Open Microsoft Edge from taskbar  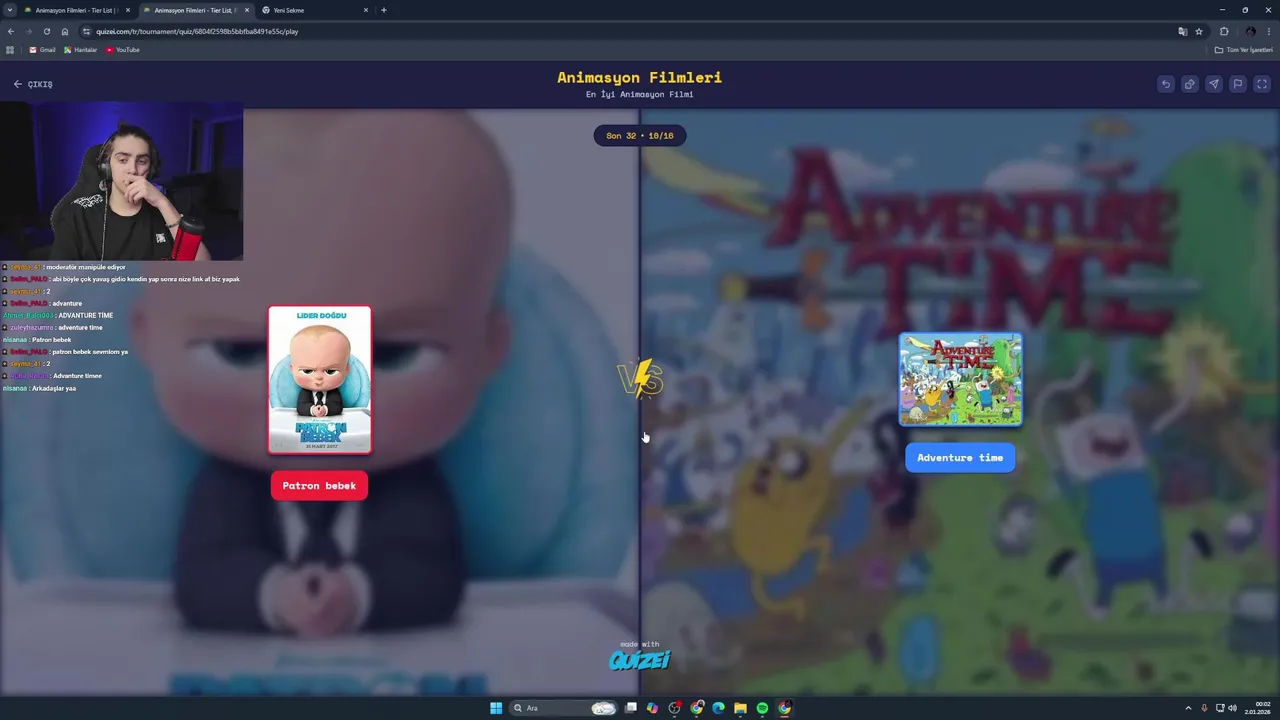click(x=718, y=708)
